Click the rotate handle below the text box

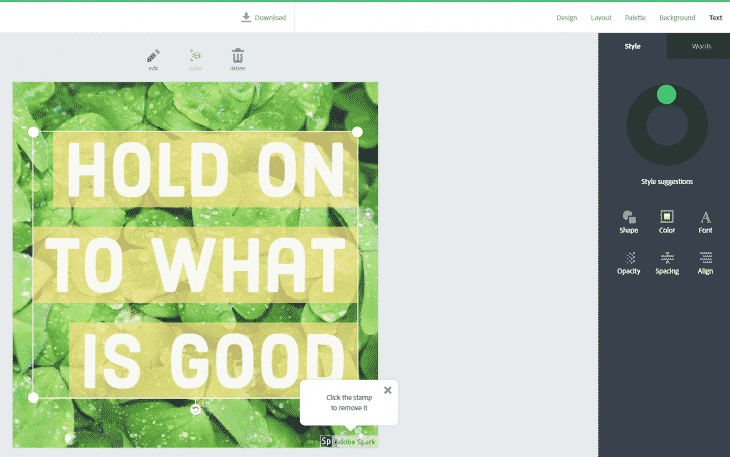click(x=195, y=409)
